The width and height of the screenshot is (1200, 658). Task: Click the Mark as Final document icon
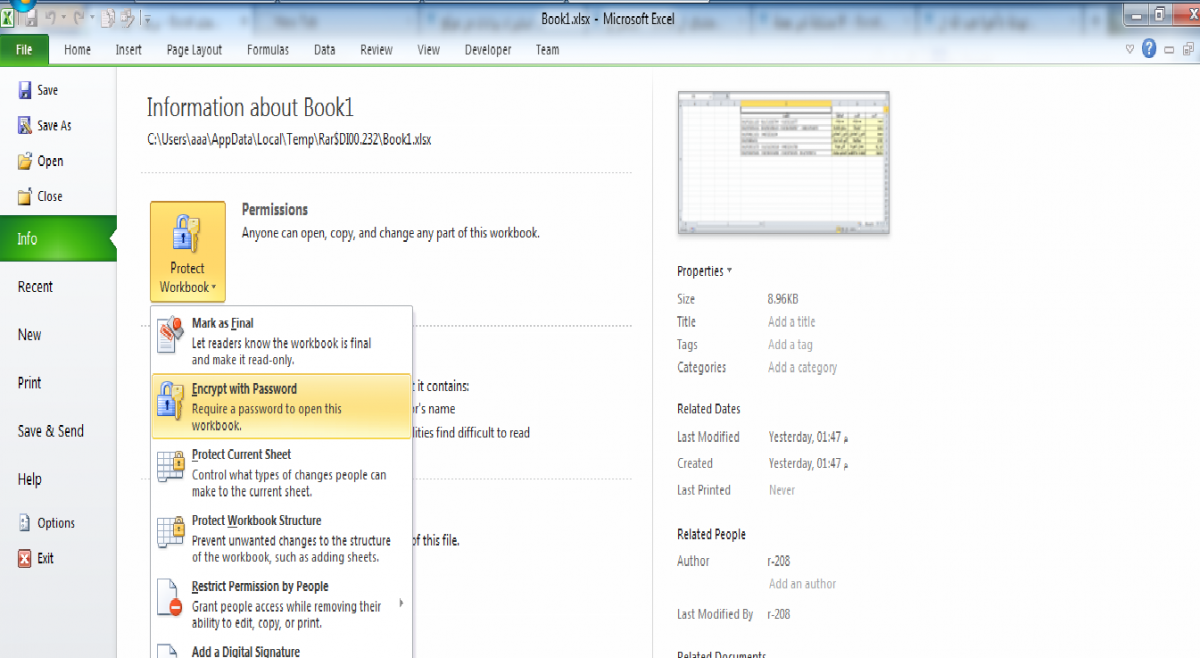click(x=171, y=337)
